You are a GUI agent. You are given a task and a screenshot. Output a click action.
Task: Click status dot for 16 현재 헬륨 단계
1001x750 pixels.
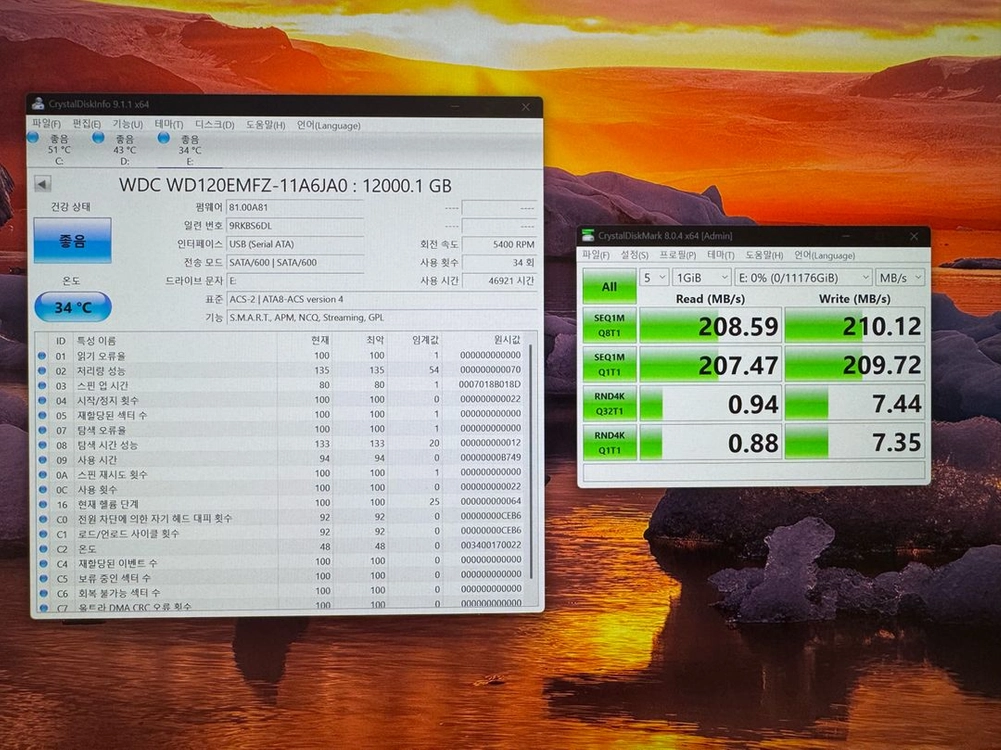(x=43, y=504)
